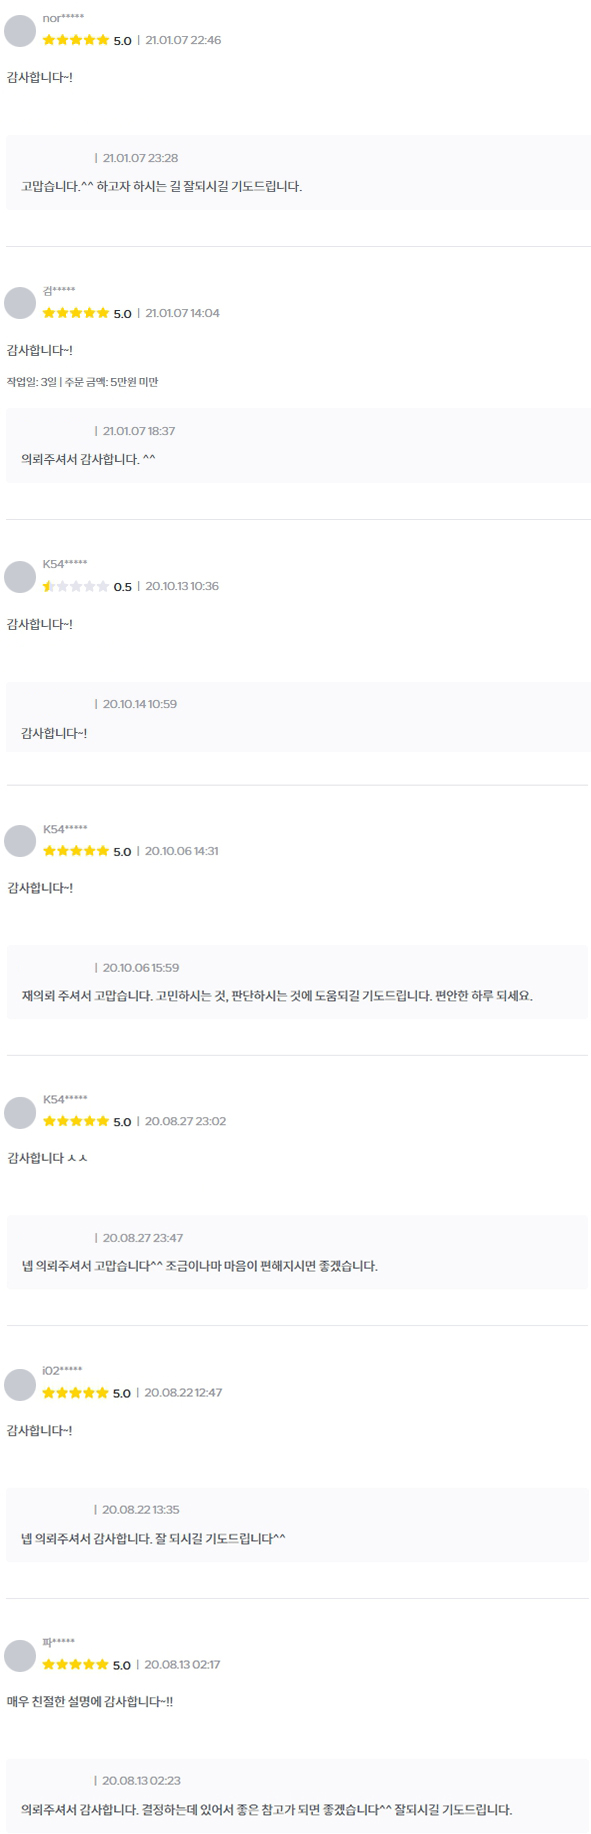Click avatar of K54***** review dated 20.10.06
Viewport: 591px width, 1834px height.
[20, 841]
